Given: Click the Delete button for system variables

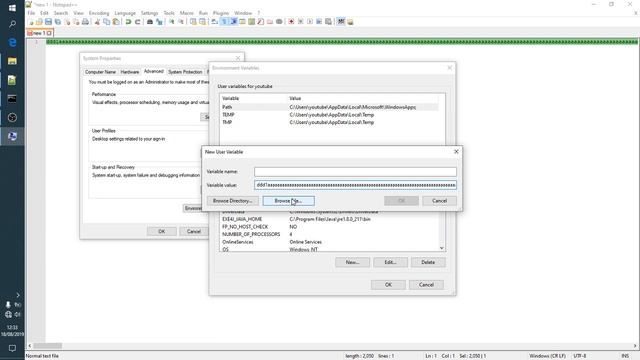Looking at the screenshot, I should click(428, 262).
